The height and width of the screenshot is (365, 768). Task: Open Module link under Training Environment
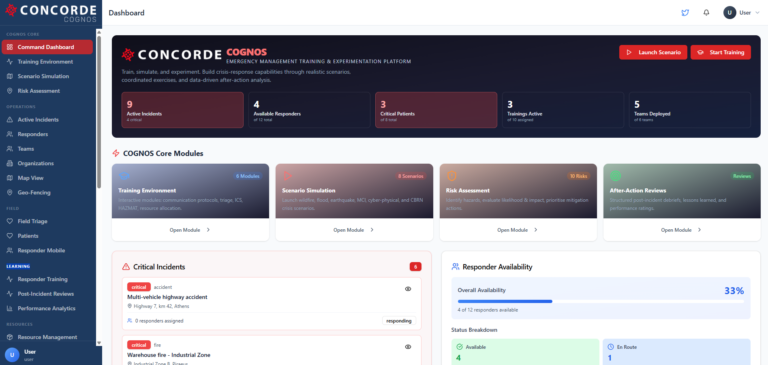(x=190, y=230)
